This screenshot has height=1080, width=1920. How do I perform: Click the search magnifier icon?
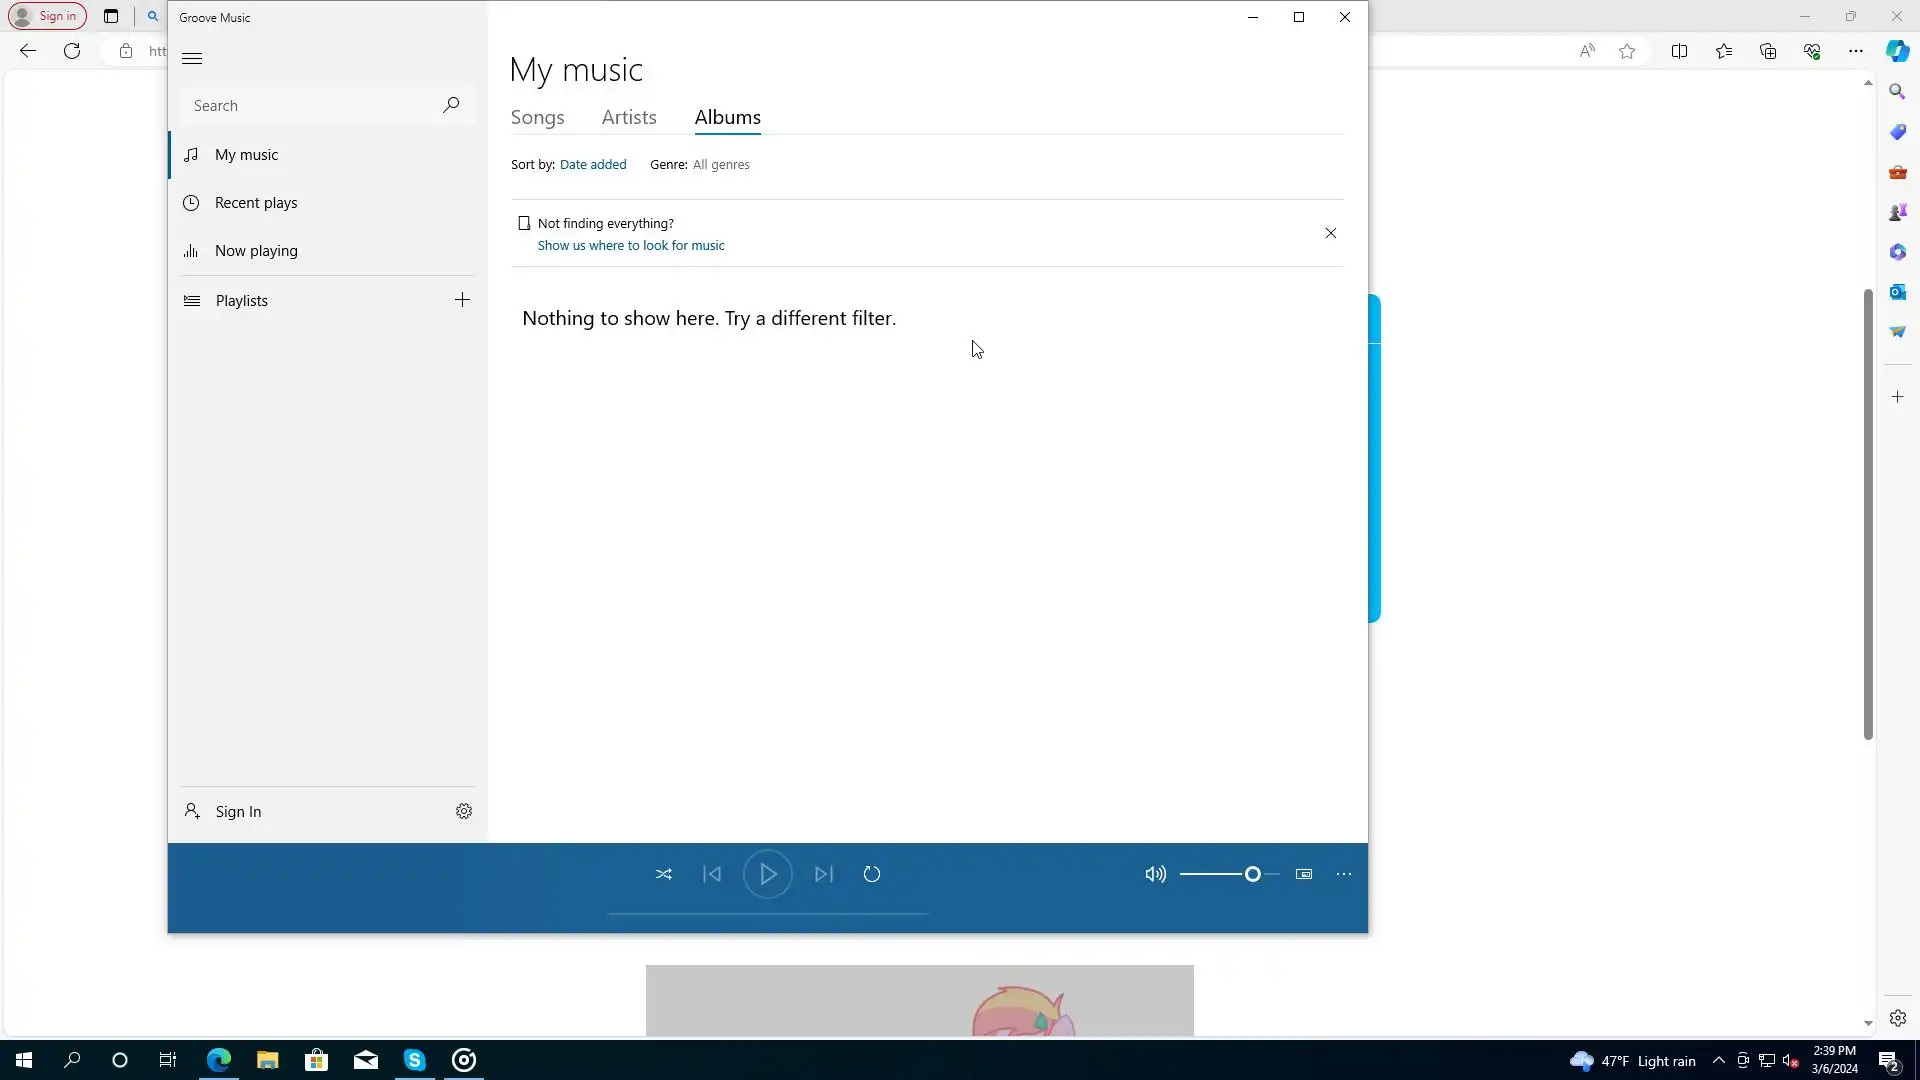click(451, 105)
